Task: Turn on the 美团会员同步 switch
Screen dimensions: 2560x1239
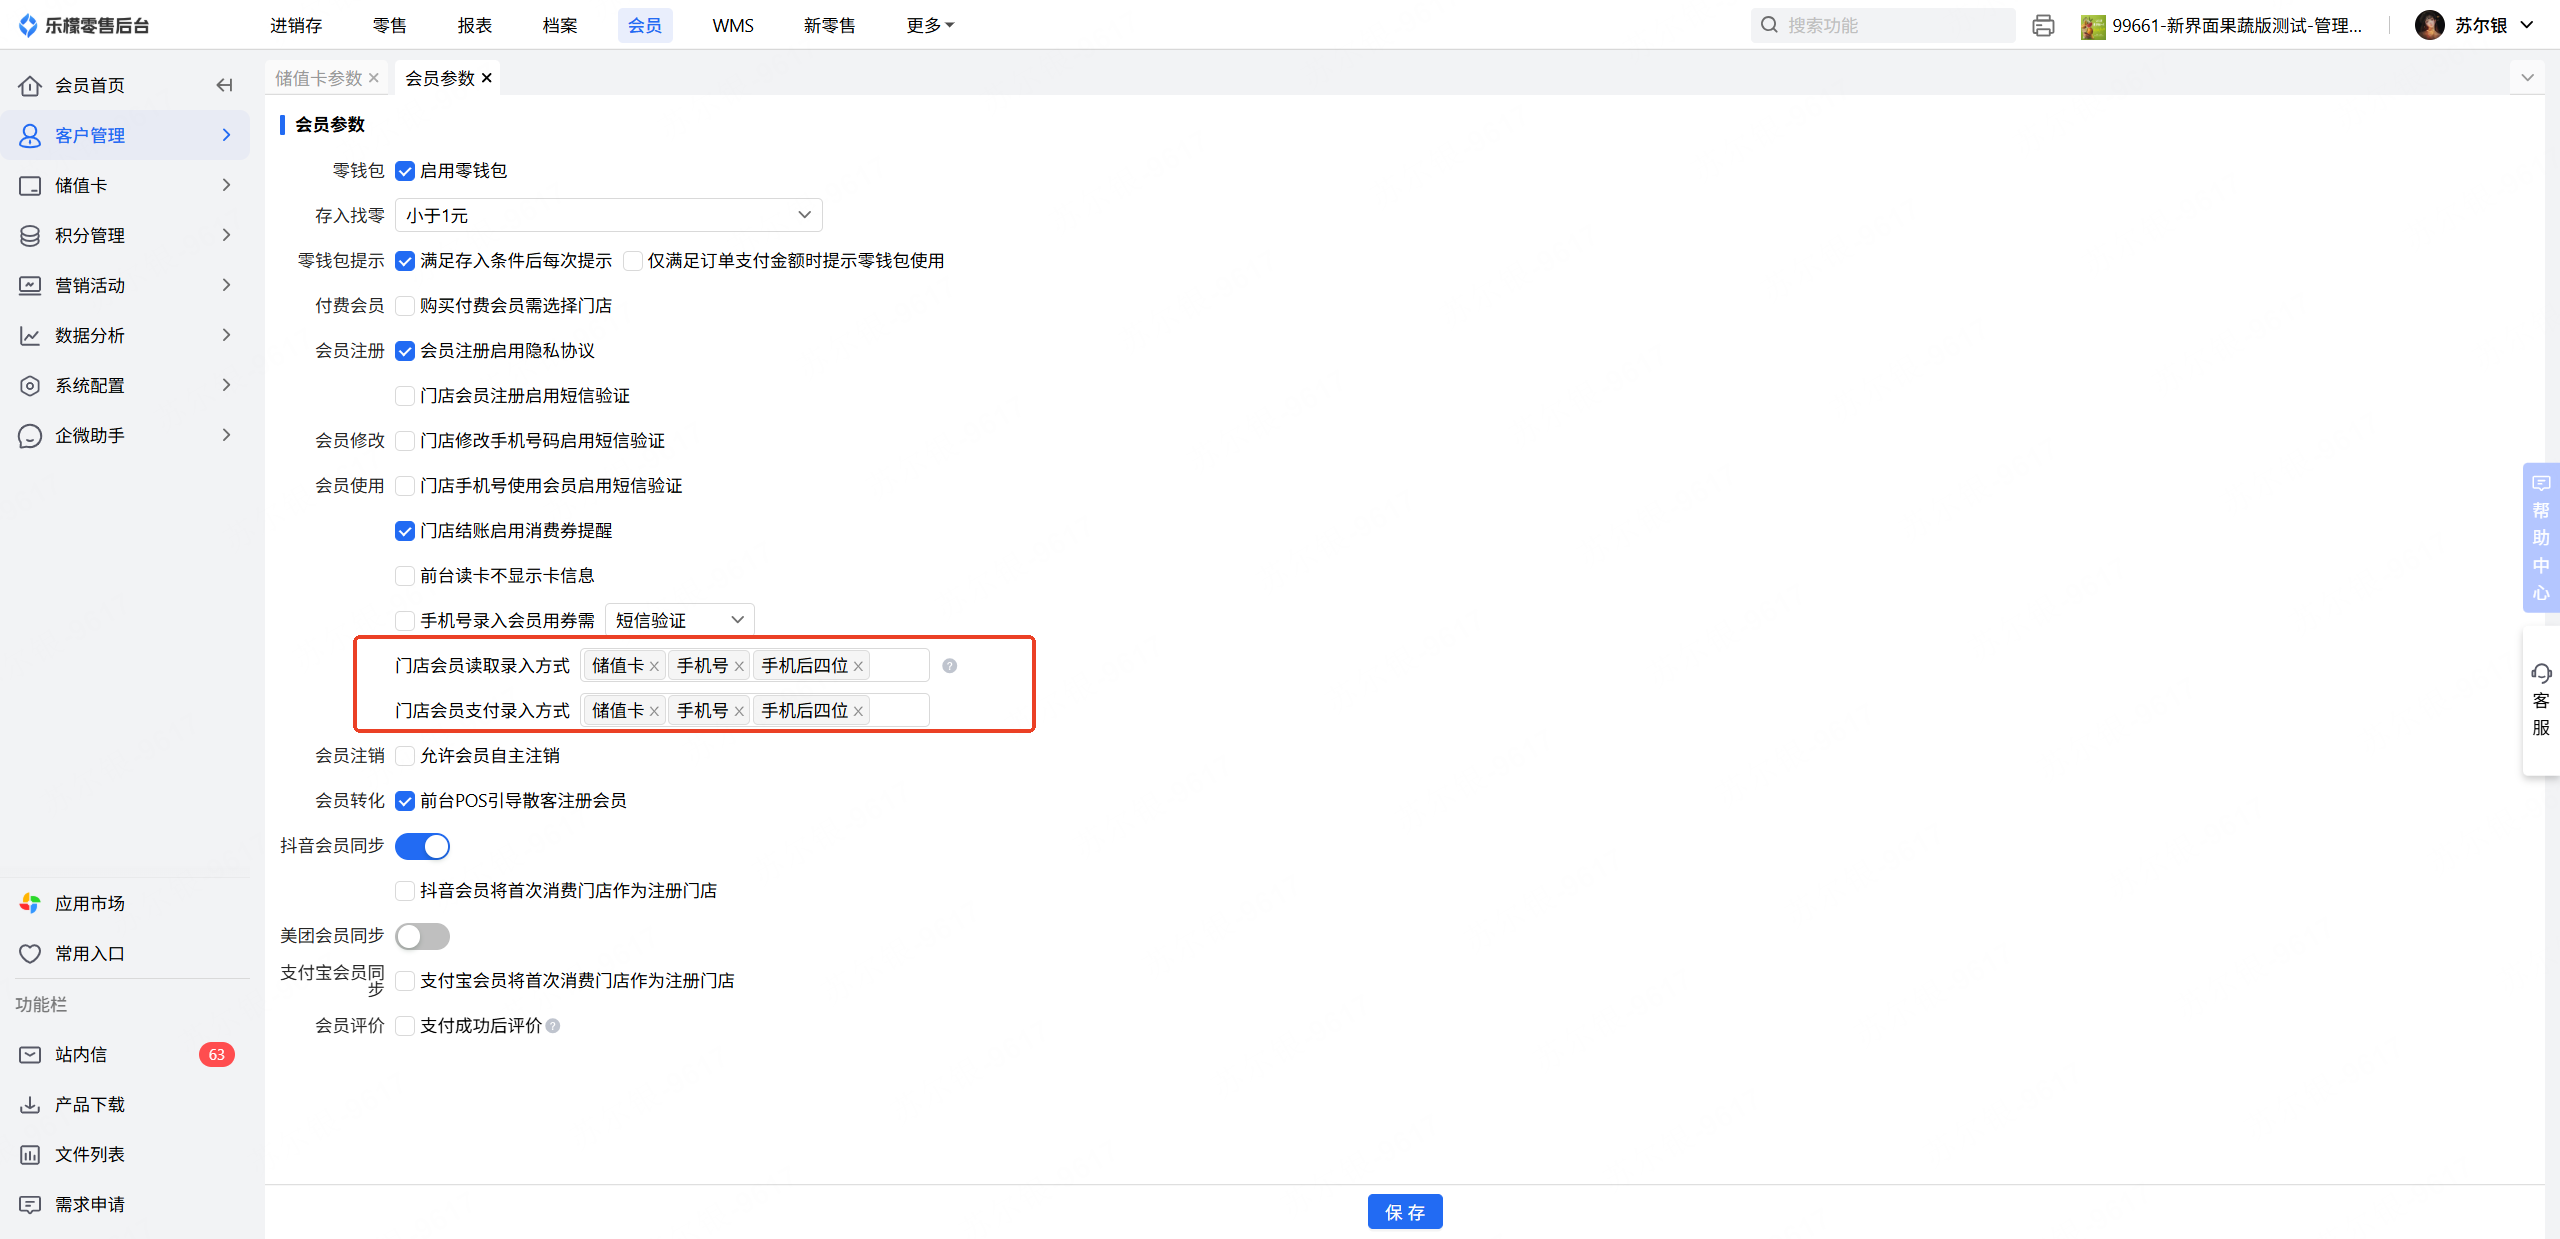Action: (422, 936)
